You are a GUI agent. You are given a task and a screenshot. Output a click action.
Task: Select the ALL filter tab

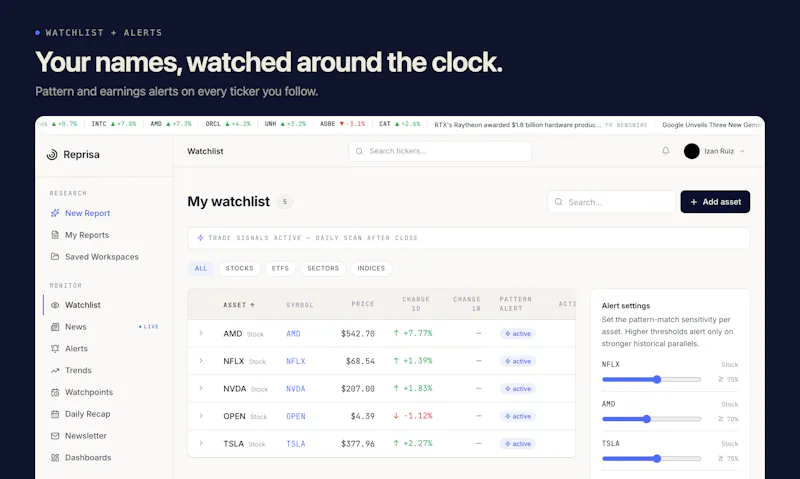[x=201, y=268]
